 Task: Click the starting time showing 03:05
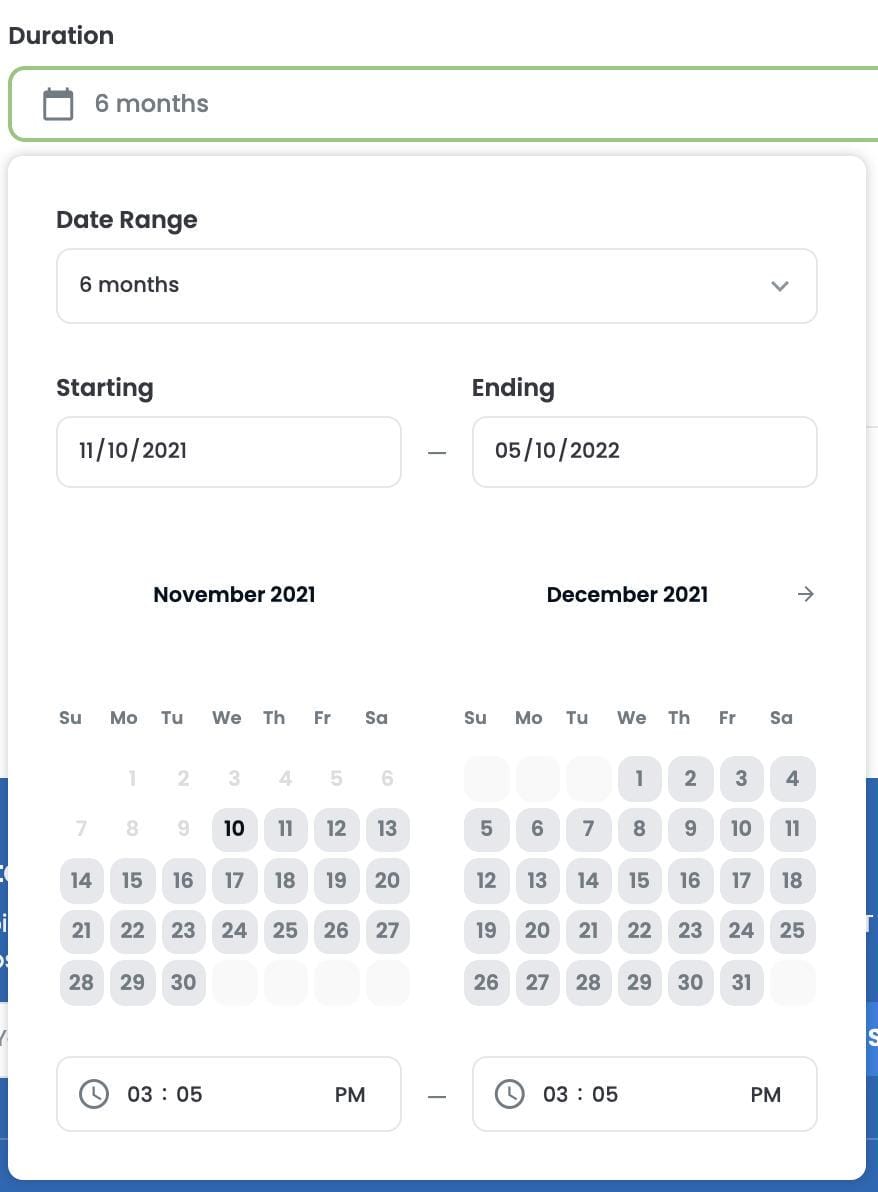(164, 1094)
